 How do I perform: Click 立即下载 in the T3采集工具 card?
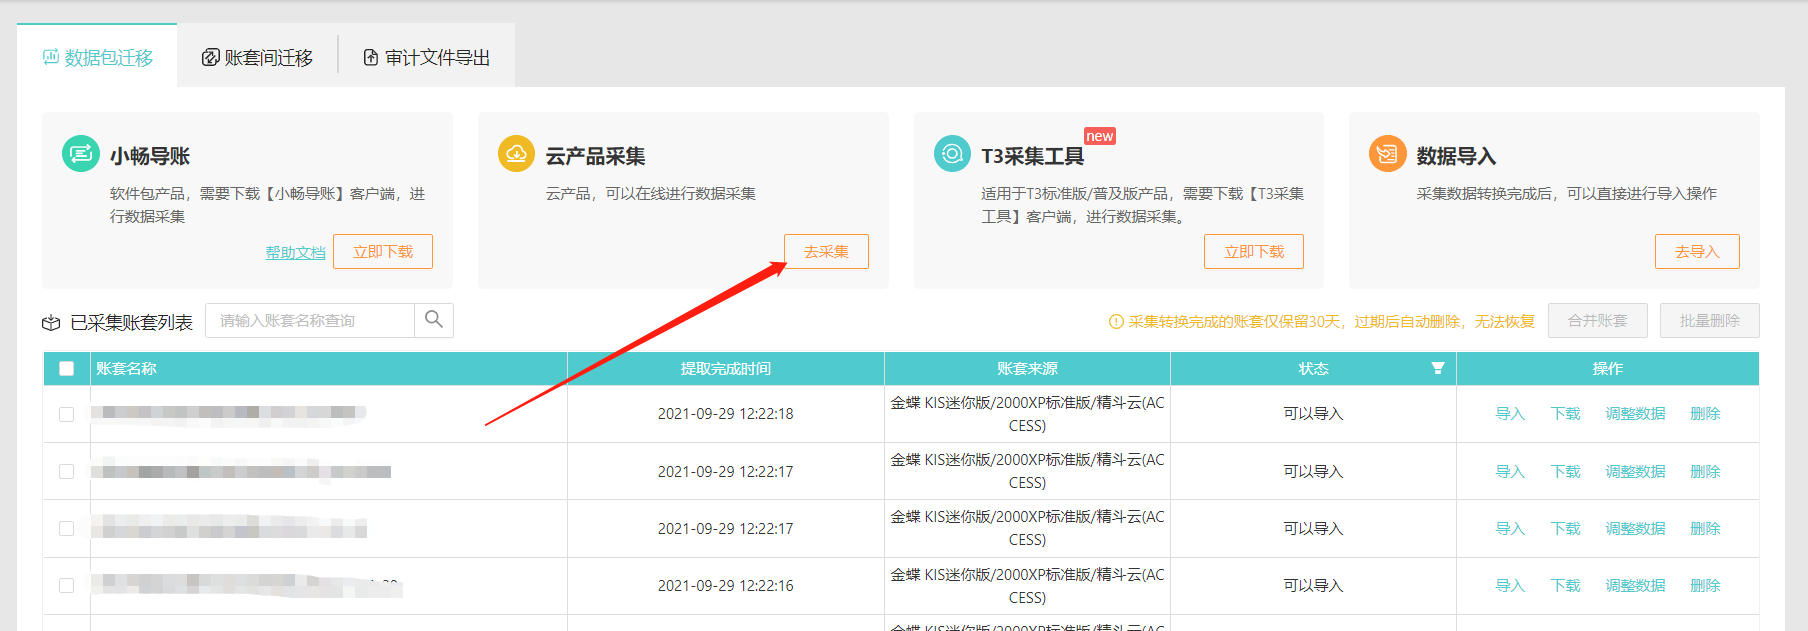[1254, 251]
